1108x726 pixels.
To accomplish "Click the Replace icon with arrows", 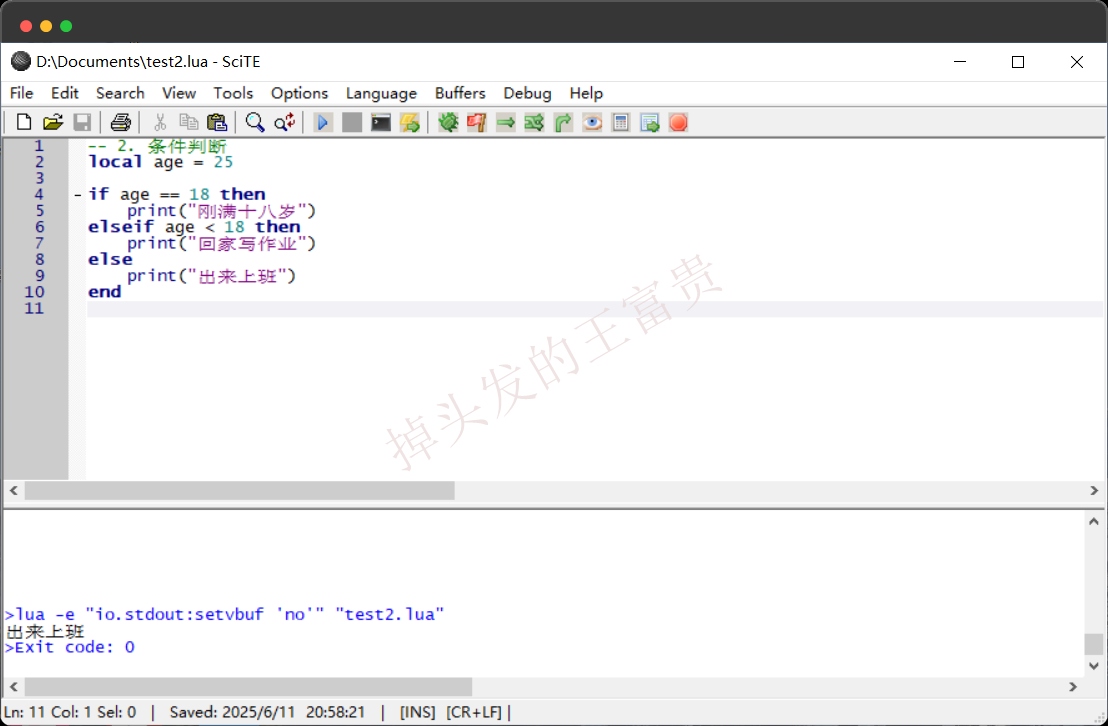I will coord(284,122).
